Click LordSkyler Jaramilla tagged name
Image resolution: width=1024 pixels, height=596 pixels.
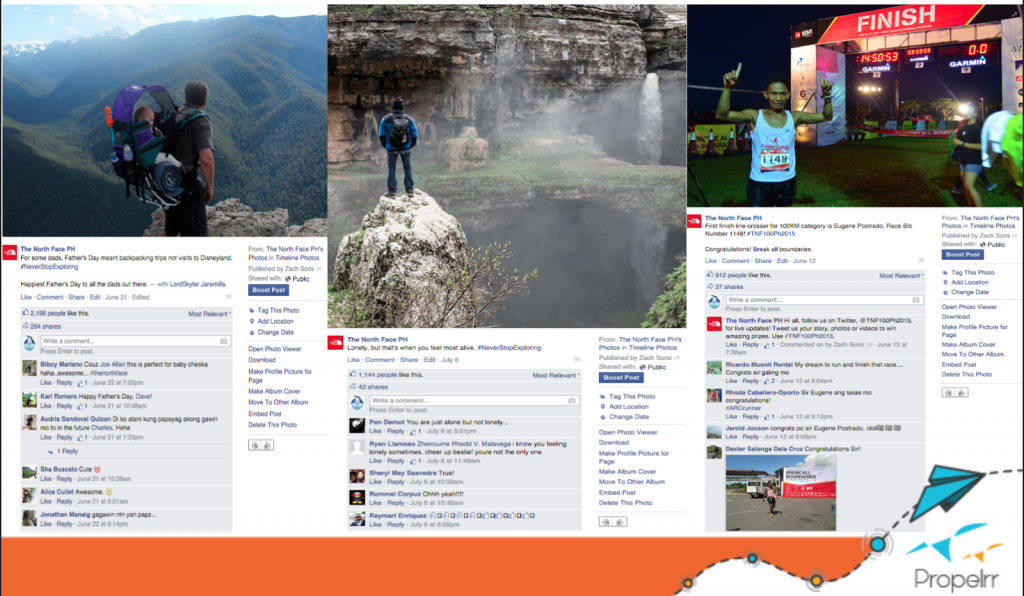[x=198, y=284]
